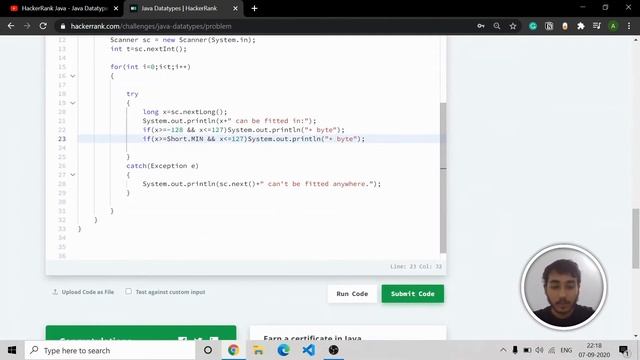
Task: Collapse the code fold at line 16
Action: coord(73,76)
